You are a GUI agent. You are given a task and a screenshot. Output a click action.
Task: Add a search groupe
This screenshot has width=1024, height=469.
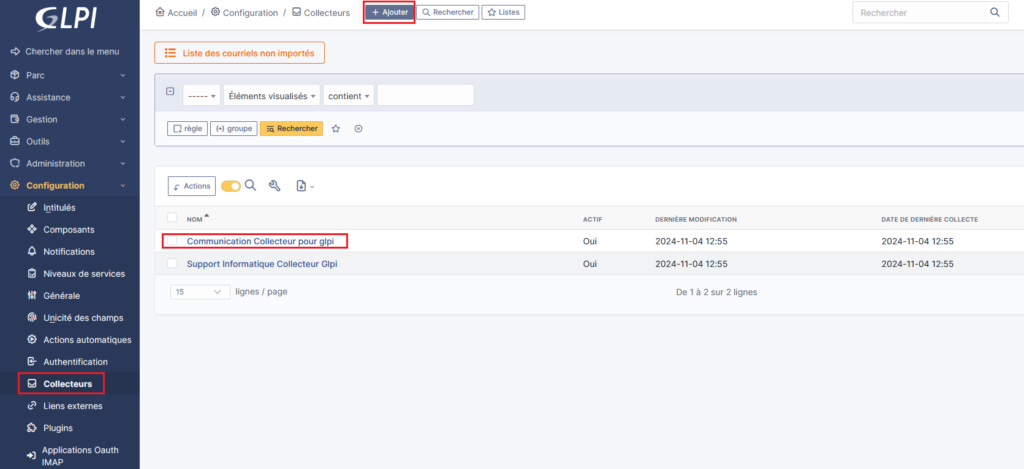(233, 129)
